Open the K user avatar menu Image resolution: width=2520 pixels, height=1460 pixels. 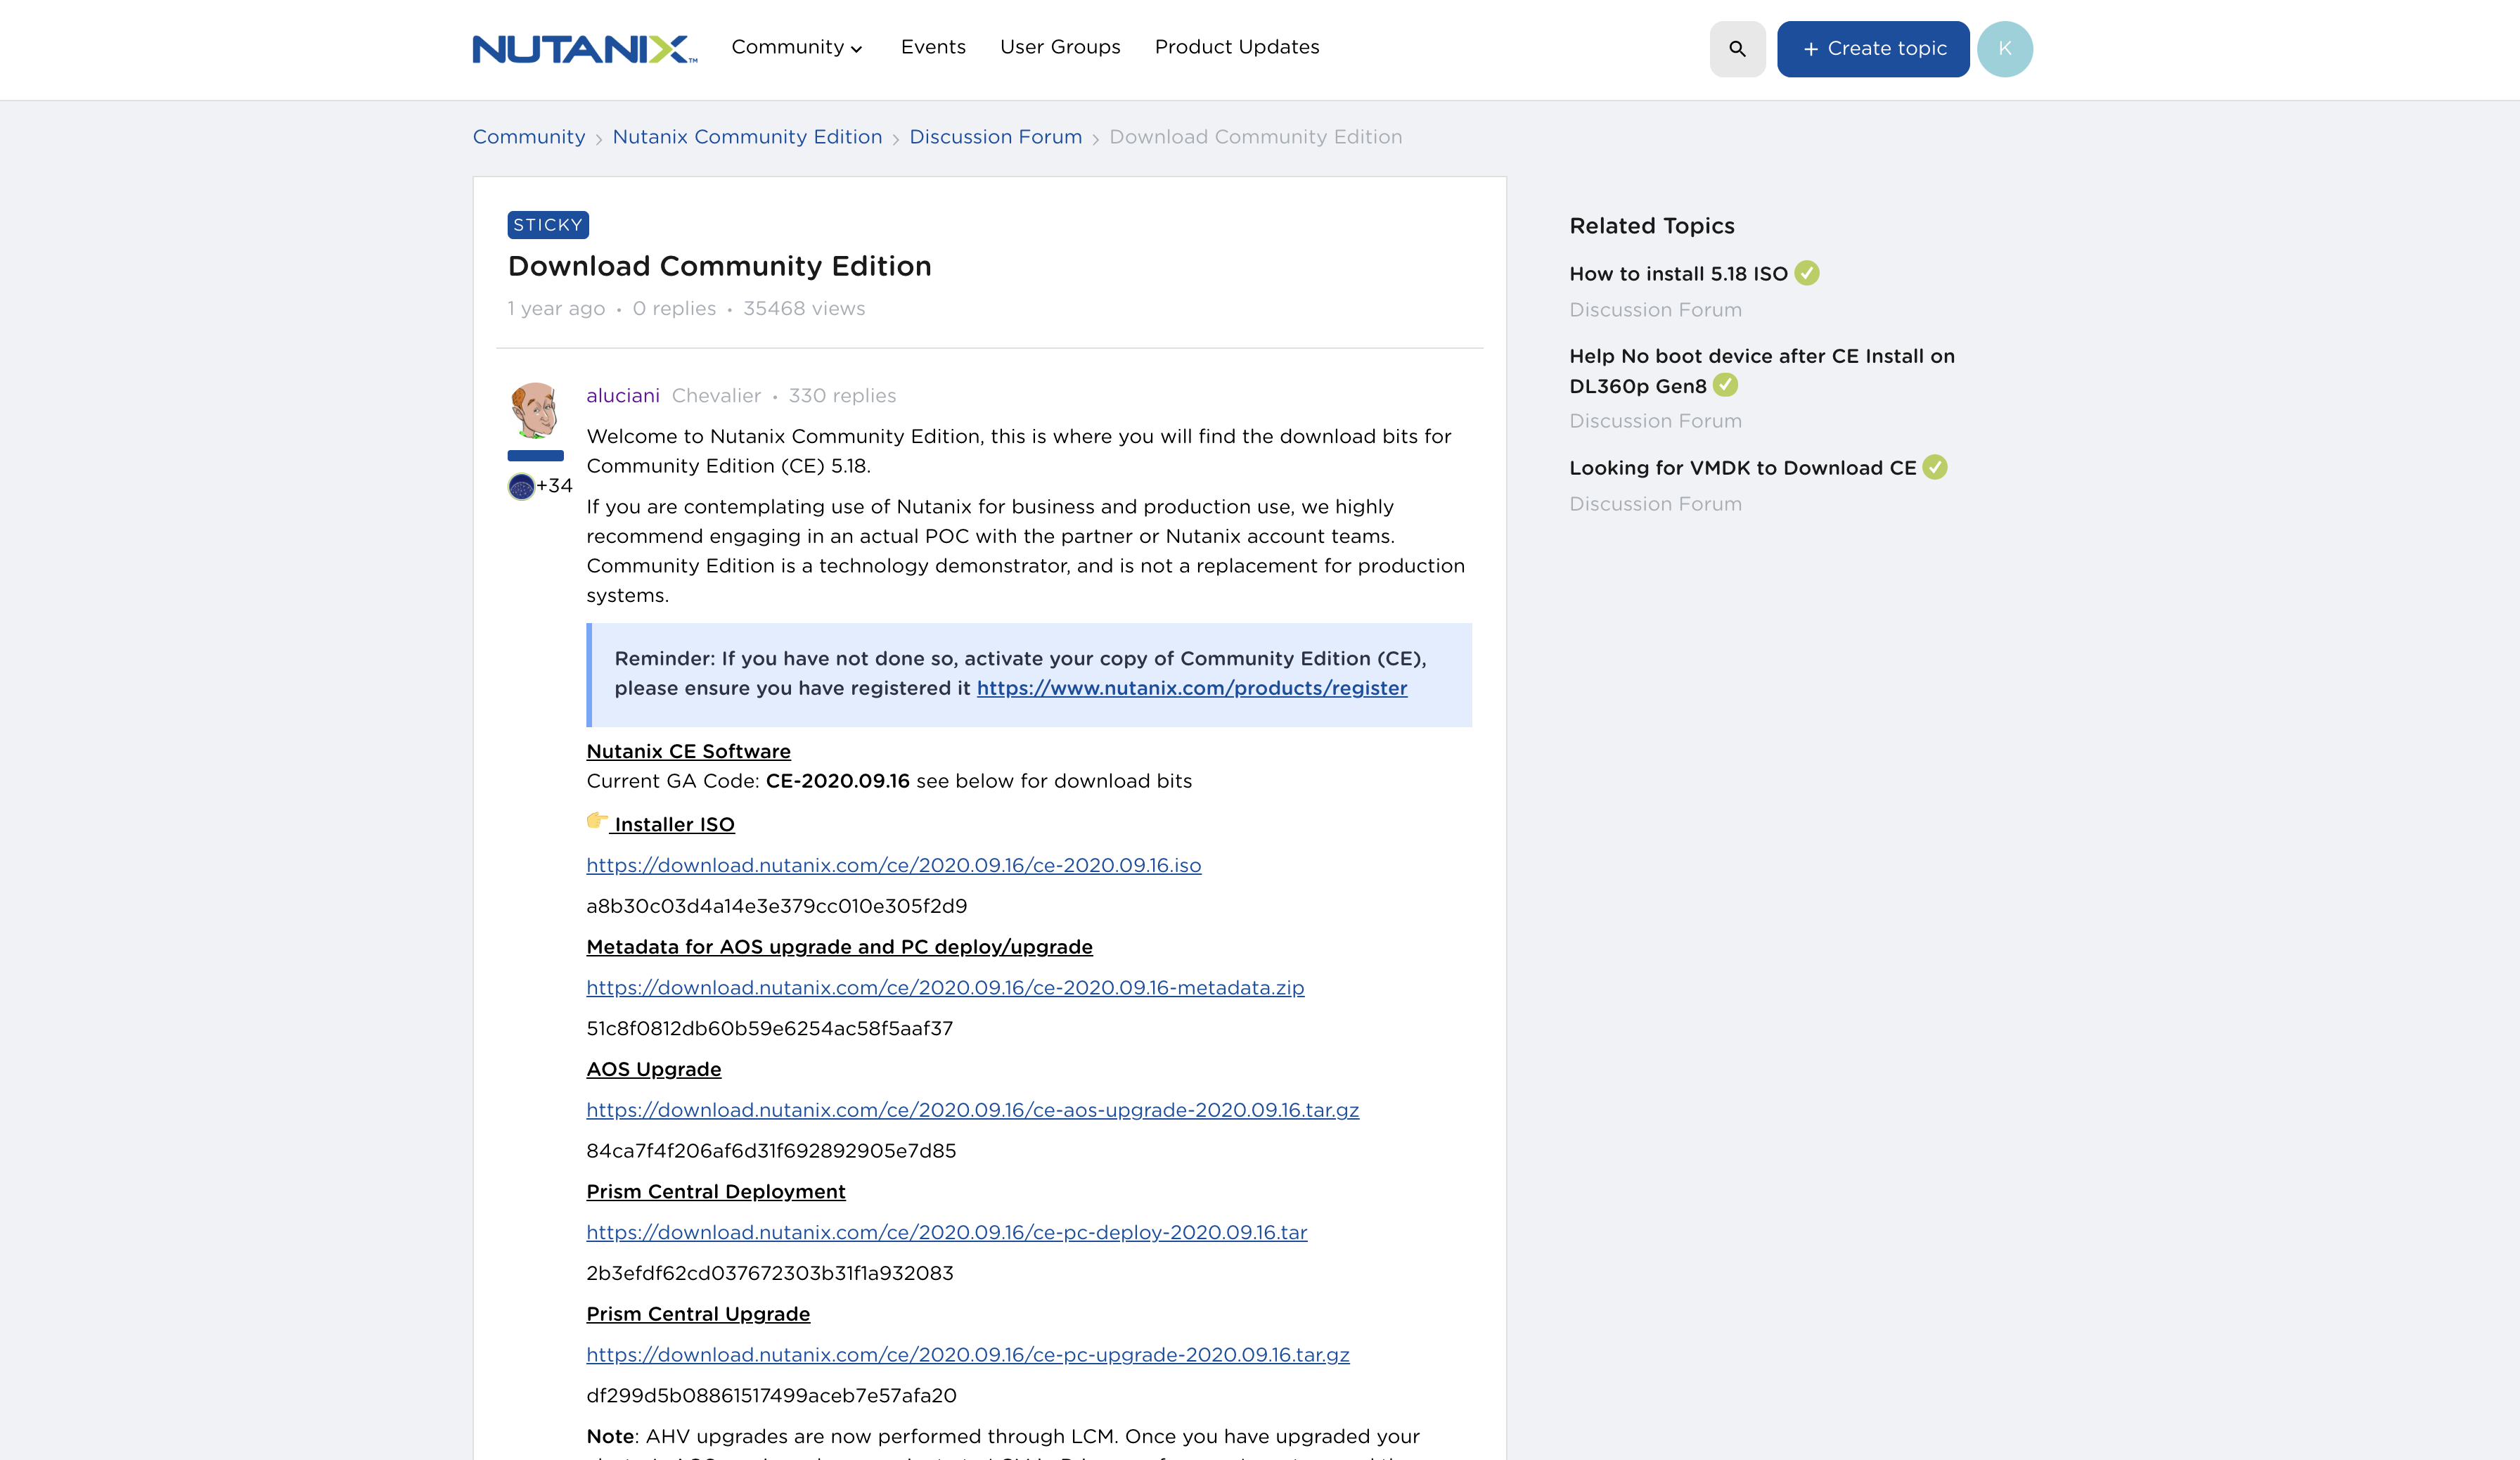[x=2004, y=49]
